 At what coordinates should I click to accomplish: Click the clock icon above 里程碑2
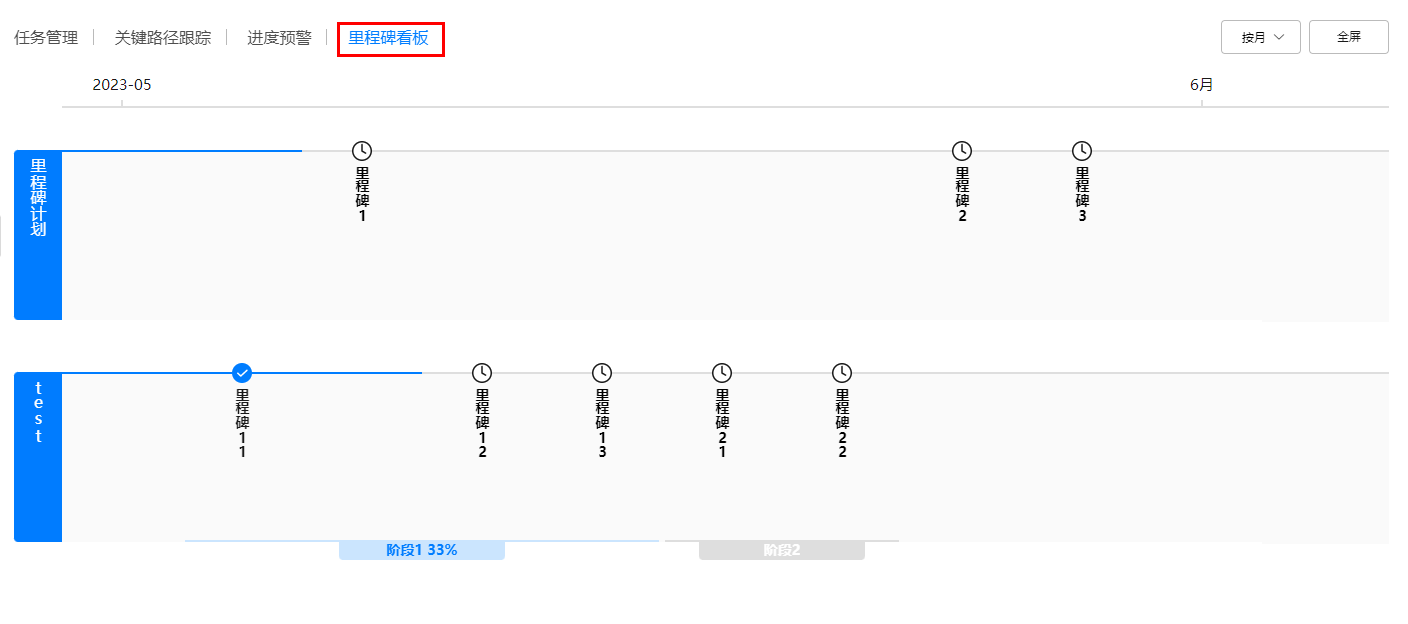(962, 151)
